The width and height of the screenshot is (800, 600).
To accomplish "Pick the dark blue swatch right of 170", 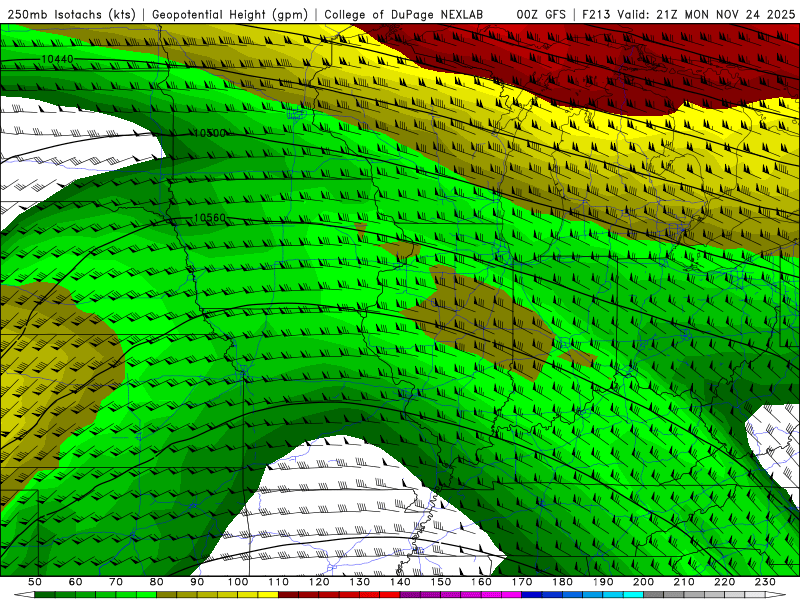I will pos(532,594).
